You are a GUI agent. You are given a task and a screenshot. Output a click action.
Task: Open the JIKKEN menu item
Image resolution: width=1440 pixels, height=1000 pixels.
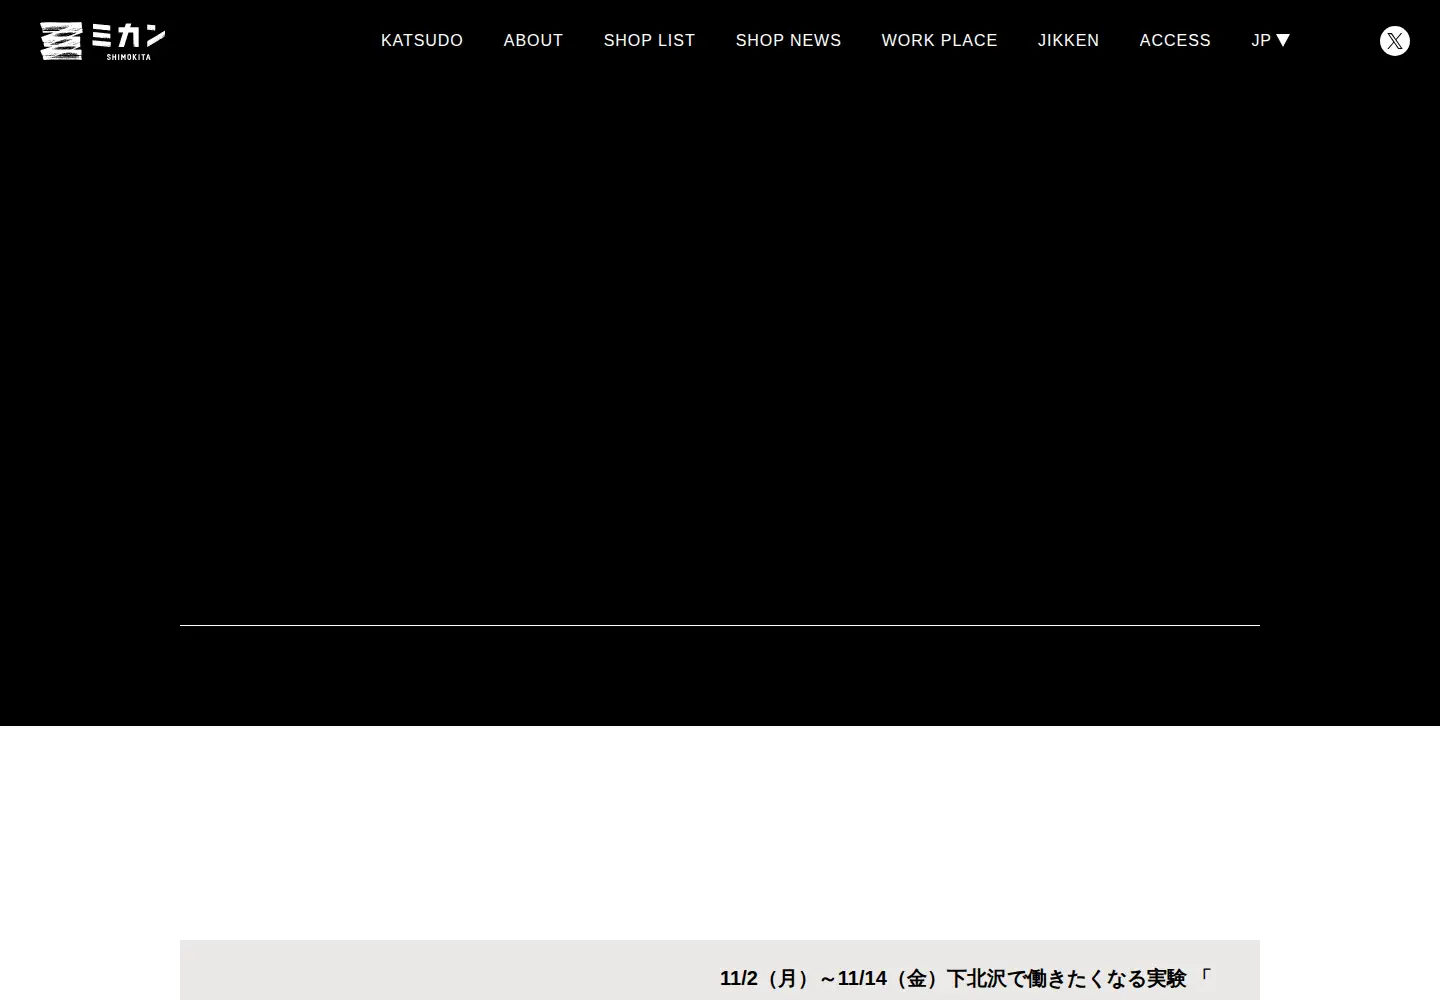[x=1068, y=40]
